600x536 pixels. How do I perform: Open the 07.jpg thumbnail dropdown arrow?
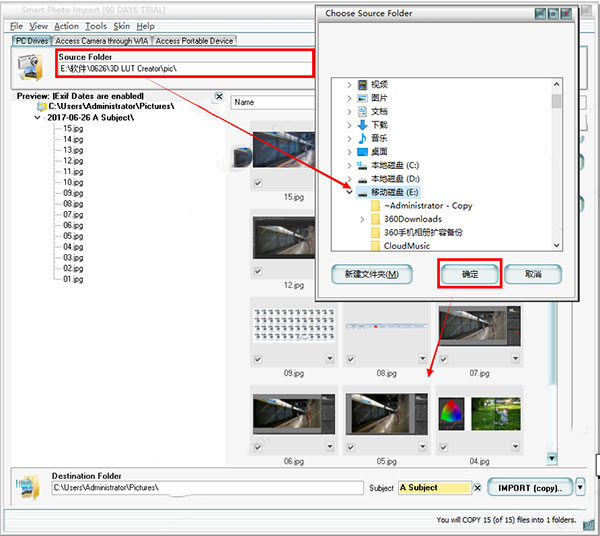tap(515, 358)
